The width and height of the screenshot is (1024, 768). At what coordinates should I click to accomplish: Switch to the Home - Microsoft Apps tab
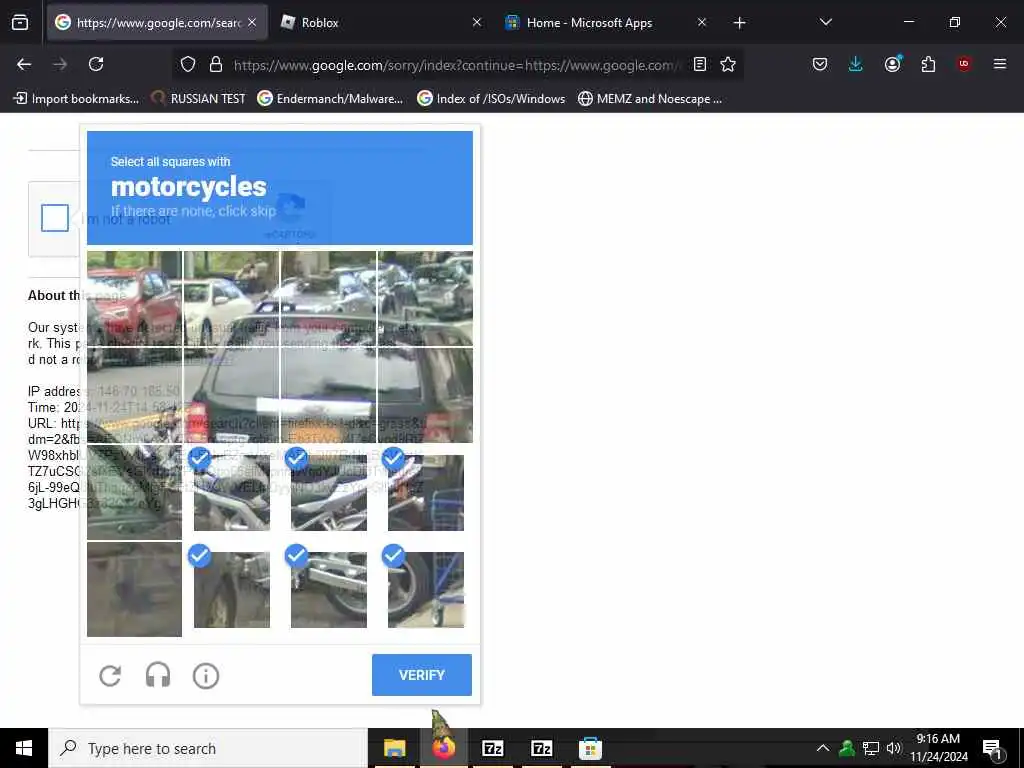tap(605, 22)
